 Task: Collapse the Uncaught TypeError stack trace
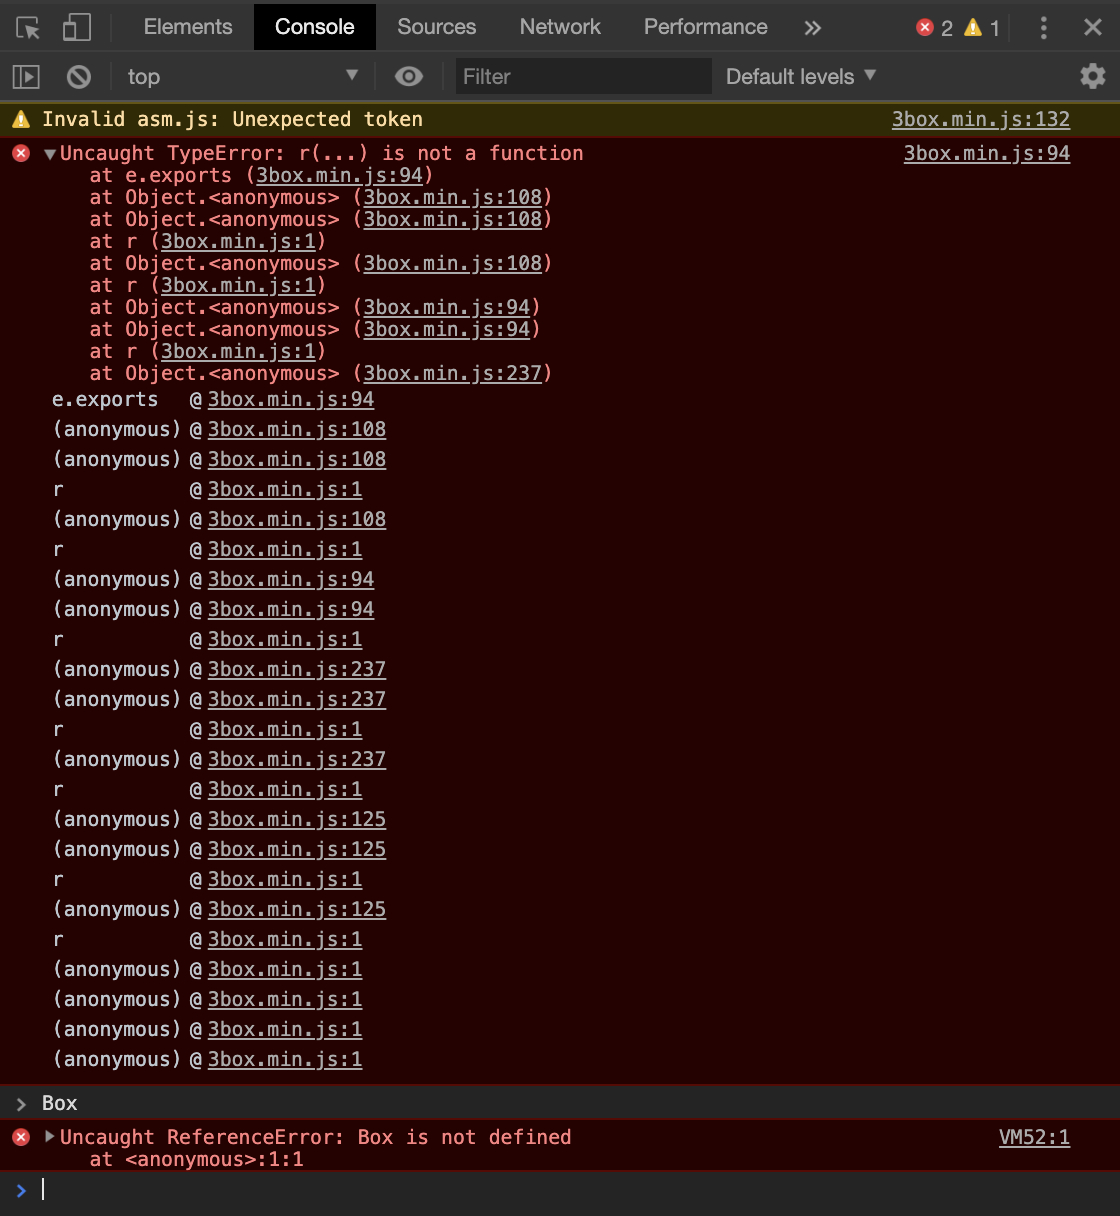coord(50,154)
